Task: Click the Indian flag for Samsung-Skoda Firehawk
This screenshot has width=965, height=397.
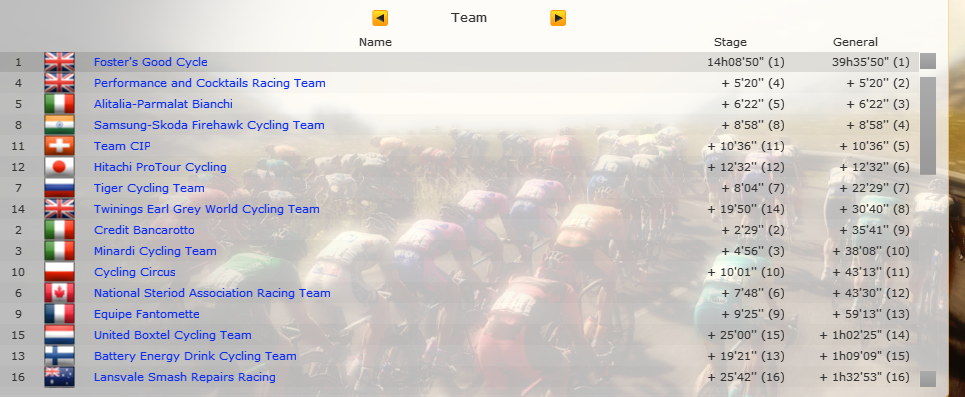Action: tap(59, 125)
